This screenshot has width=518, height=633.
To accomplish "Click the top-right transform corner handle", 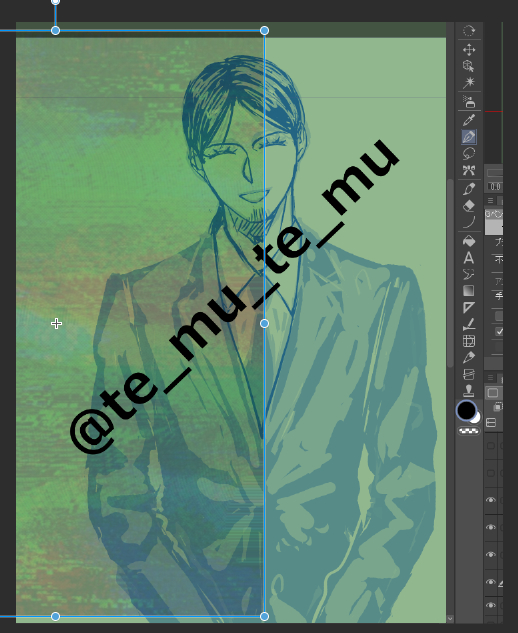I will (x=264, y=31).
